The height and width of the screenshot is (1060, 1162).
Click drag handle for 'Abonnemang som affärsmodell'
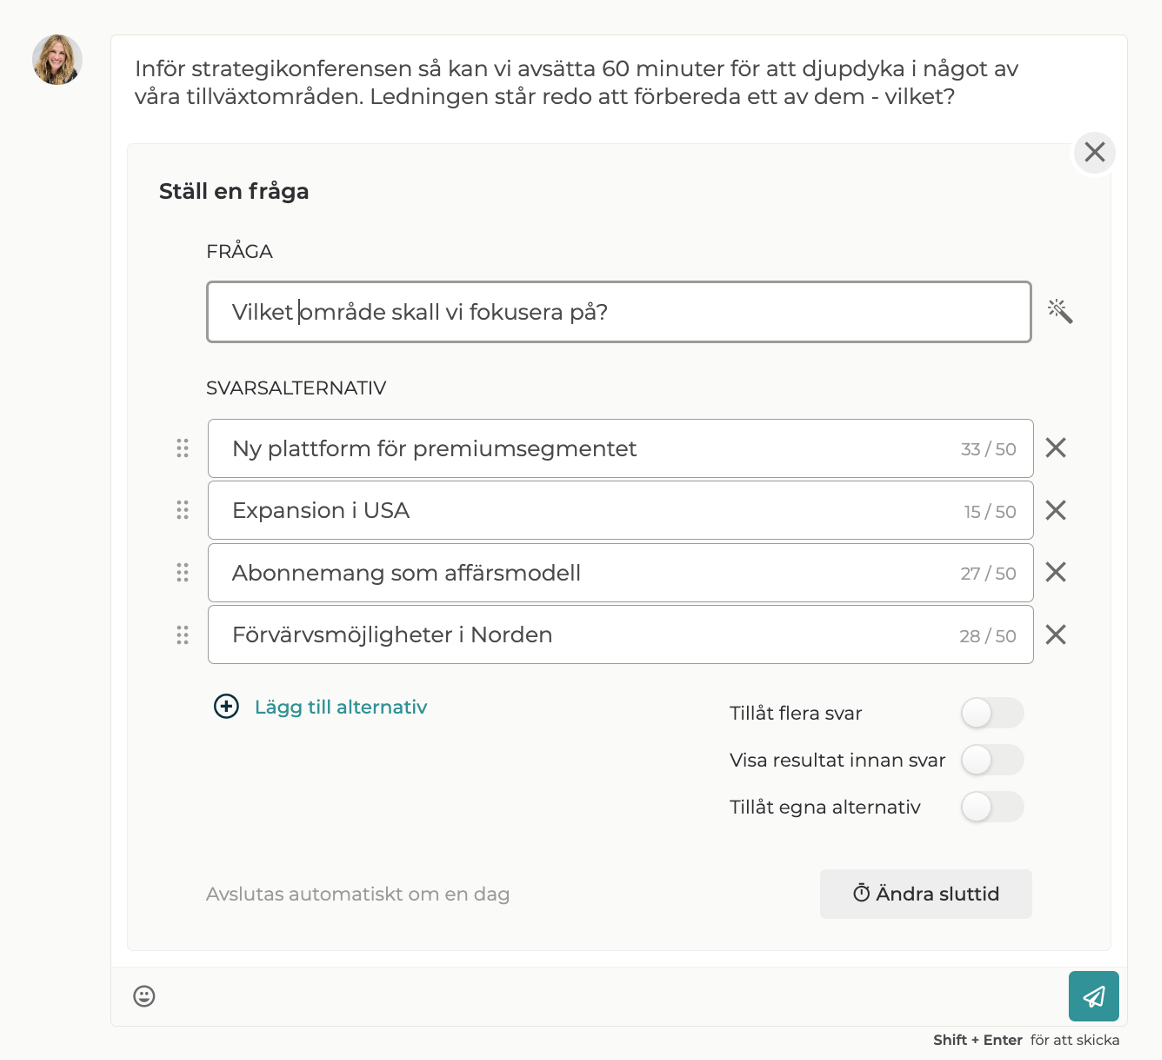point(182,572)
